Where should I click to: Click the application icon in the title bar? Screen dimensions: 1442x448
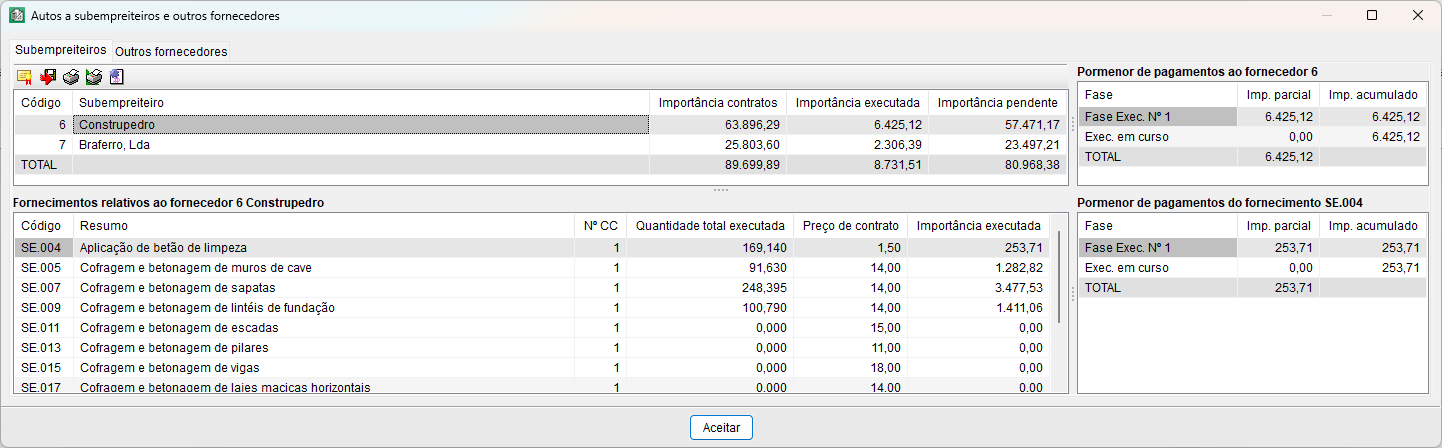(x=16, y=16)
